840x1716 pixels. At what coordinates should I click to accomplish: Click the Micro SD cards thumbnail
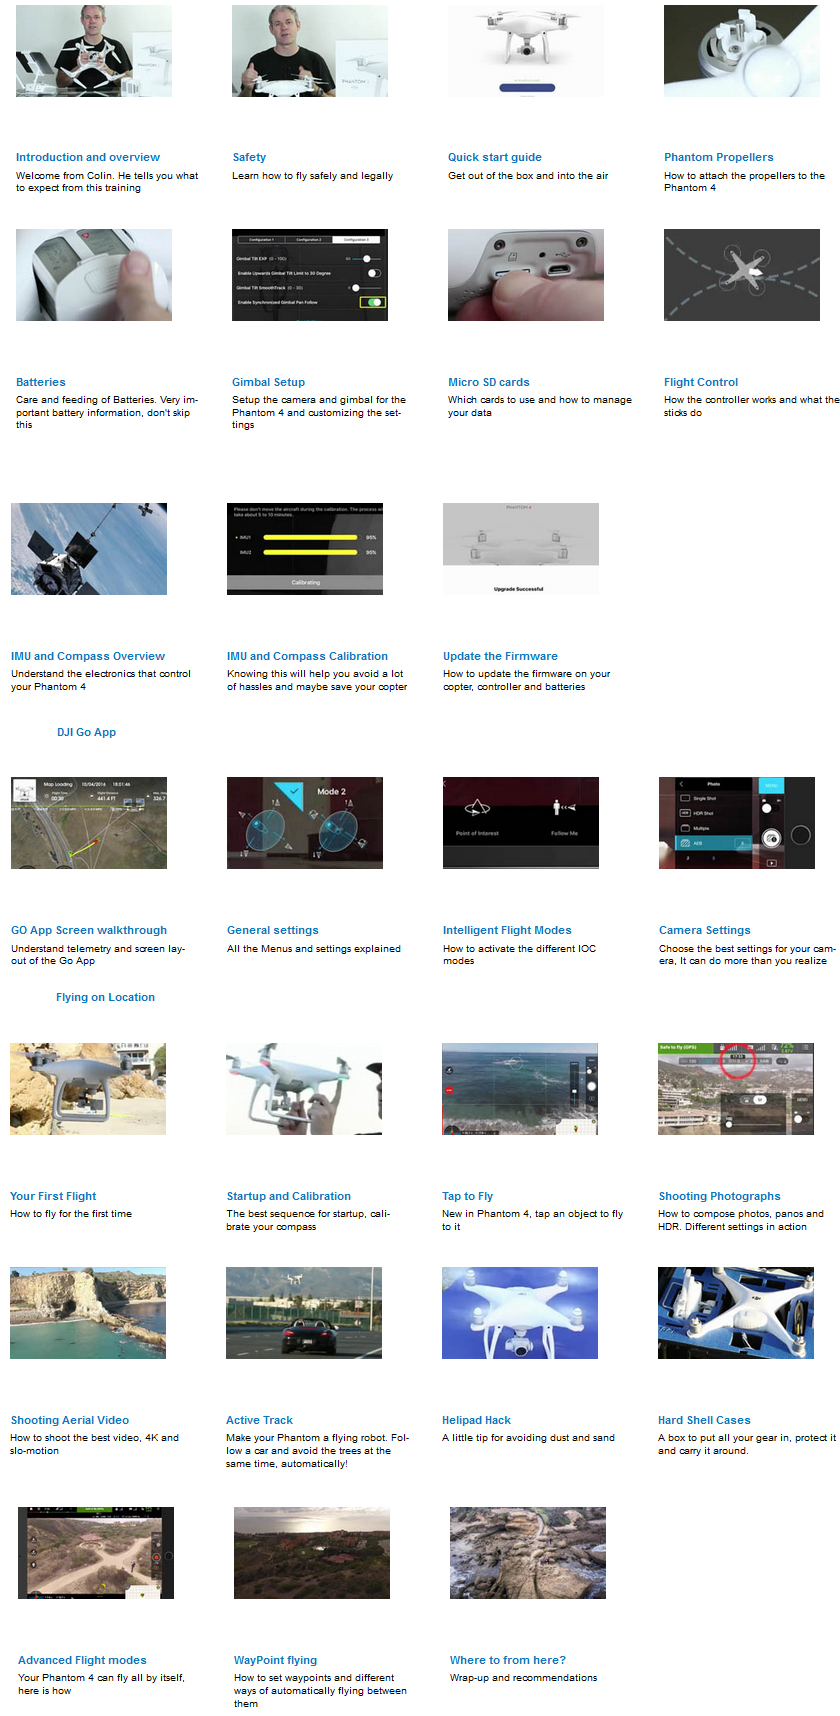pyautogui.click(x=526, y=275)
